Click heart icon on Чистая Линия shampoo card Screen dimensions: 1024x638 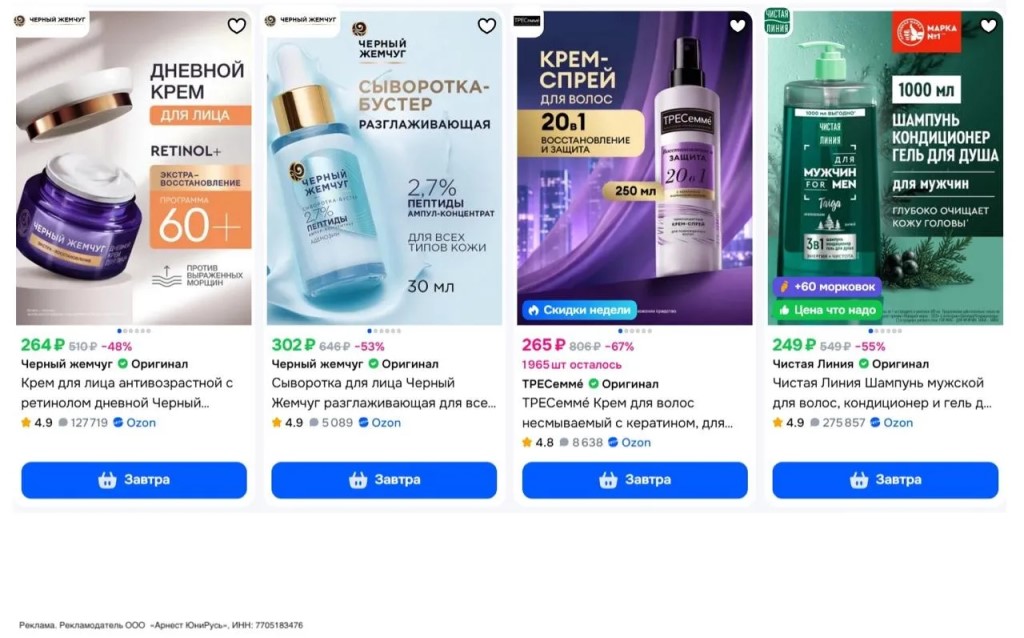(x=988, y=26)
